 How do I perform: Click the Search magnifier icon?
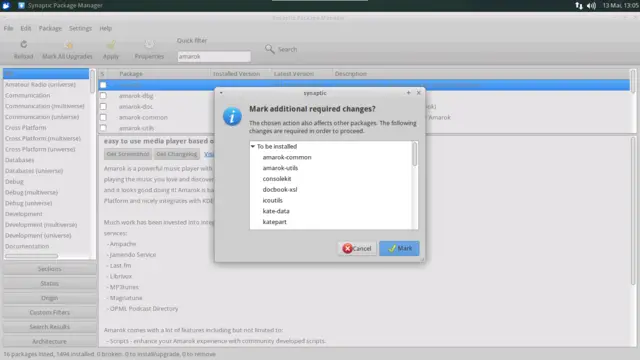[x=269, y=49]
